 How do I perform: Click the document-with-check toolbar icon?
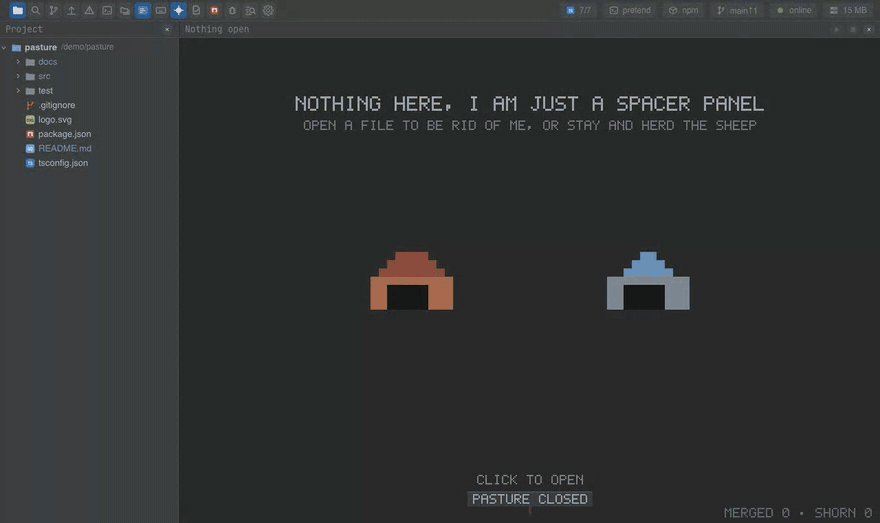coord(196,10)
